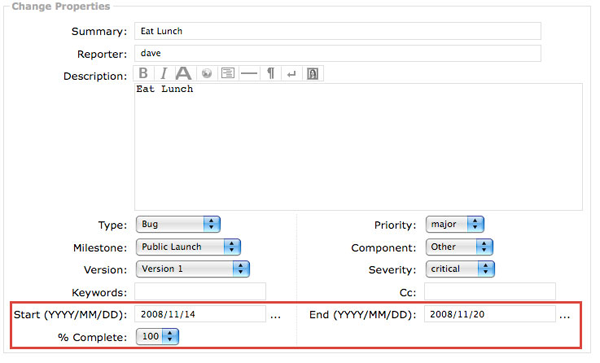Click inside the Description text area
The image size is (600, 363).
pyautogui.click(x=358, y=147)
